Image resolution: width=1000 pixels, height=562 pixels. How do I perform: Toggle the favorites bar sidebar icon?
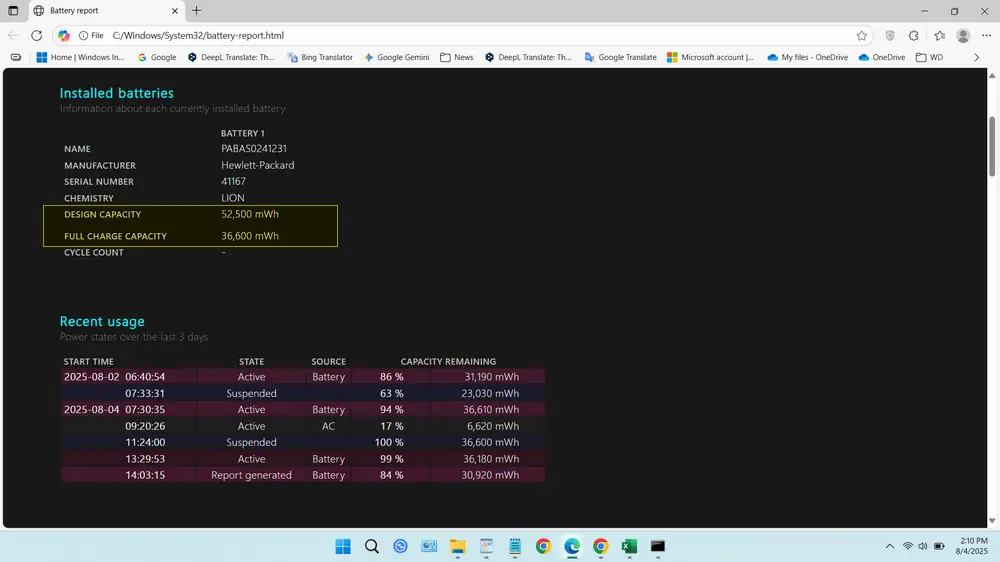[x=16, y=57]
